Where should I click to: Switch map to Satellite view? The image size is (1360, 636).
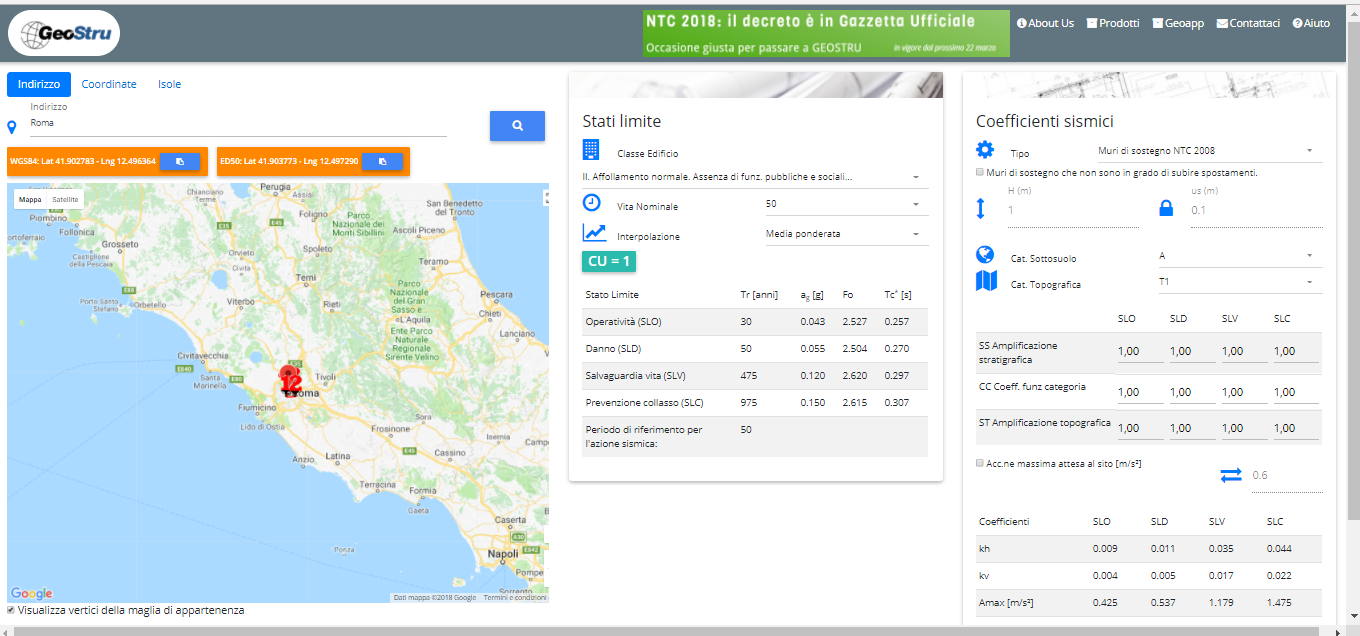pos(65,199)
